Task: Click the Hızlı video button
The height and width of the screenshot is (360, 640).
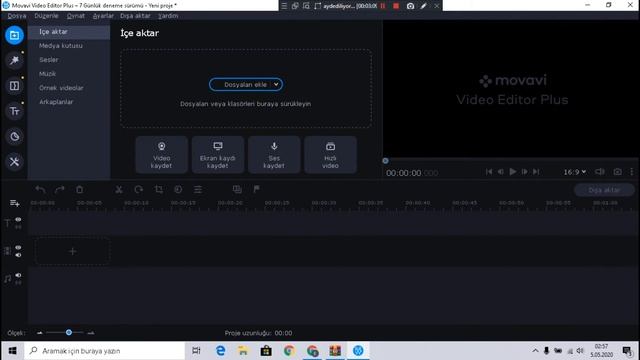Action: pos(331,155)
